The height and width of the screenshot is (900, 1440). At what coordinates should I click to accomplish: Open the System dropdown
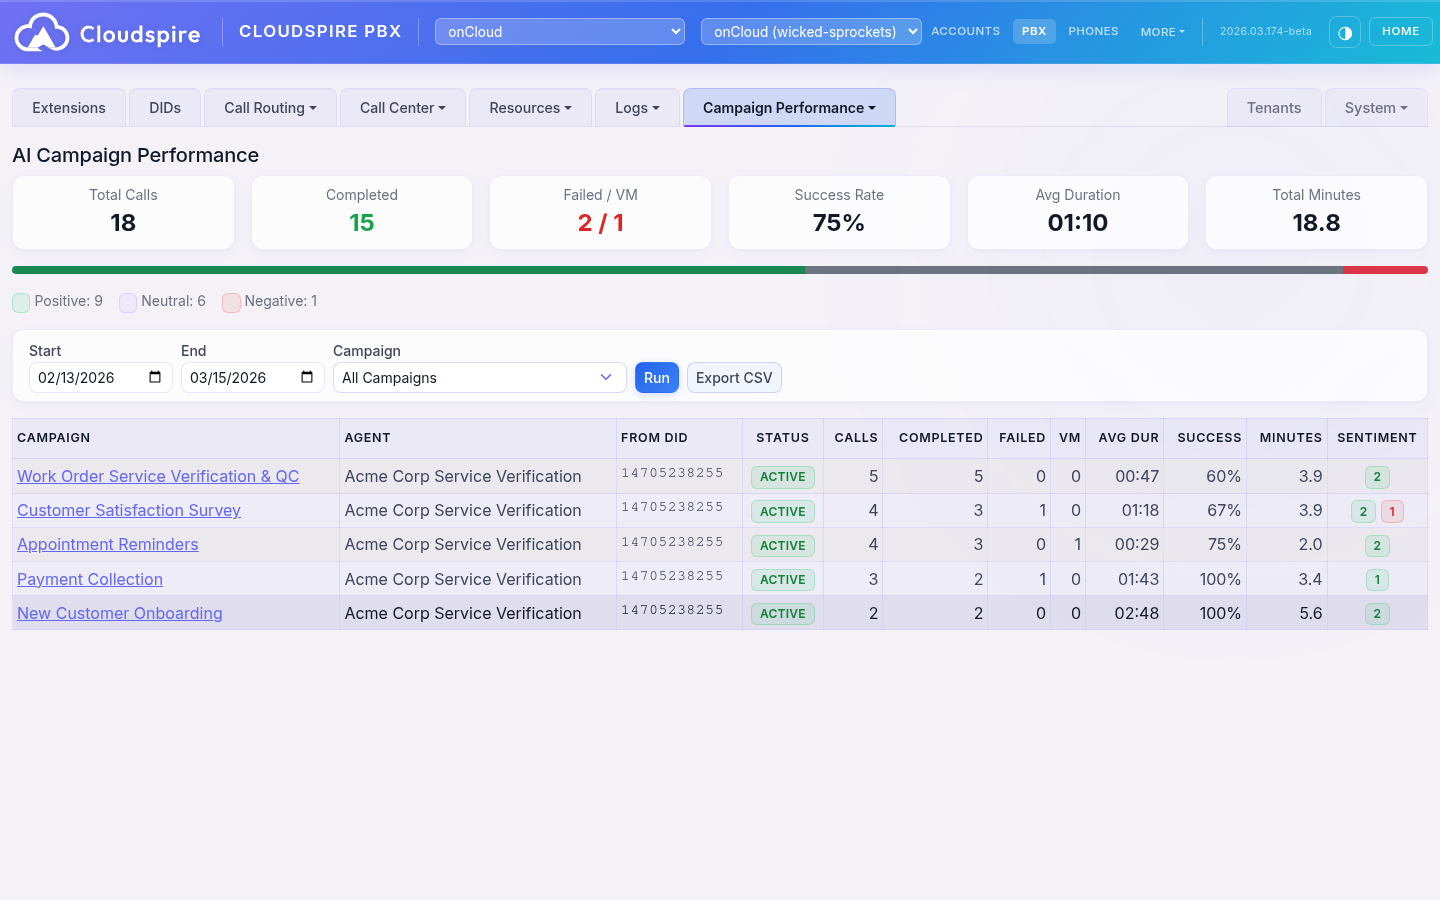tap(1376, 107)
